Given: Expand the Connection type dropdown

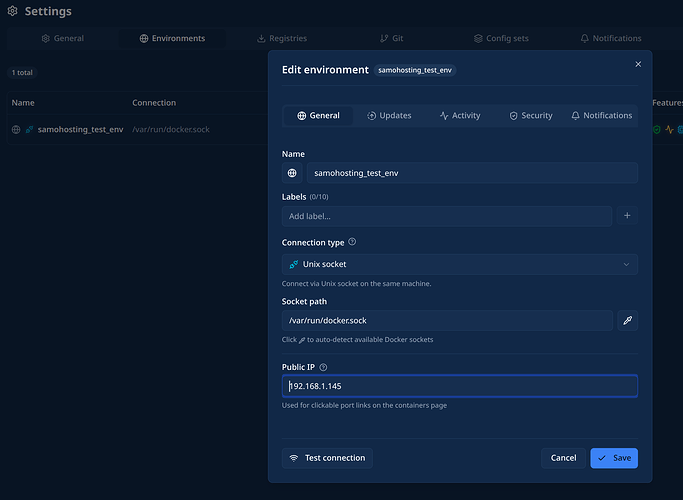Looking at the screenshot, I should (x=460, y=264).
